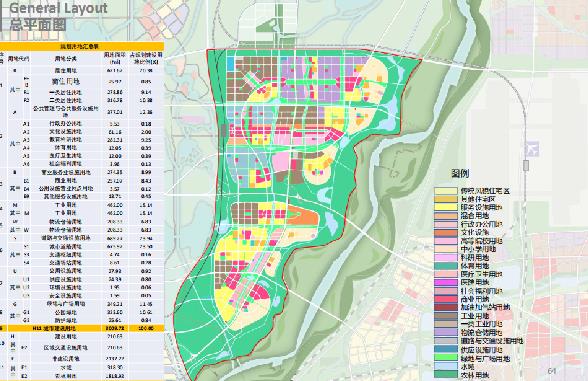Select the 文化设施 orange legend swatch

click(446, 232)
